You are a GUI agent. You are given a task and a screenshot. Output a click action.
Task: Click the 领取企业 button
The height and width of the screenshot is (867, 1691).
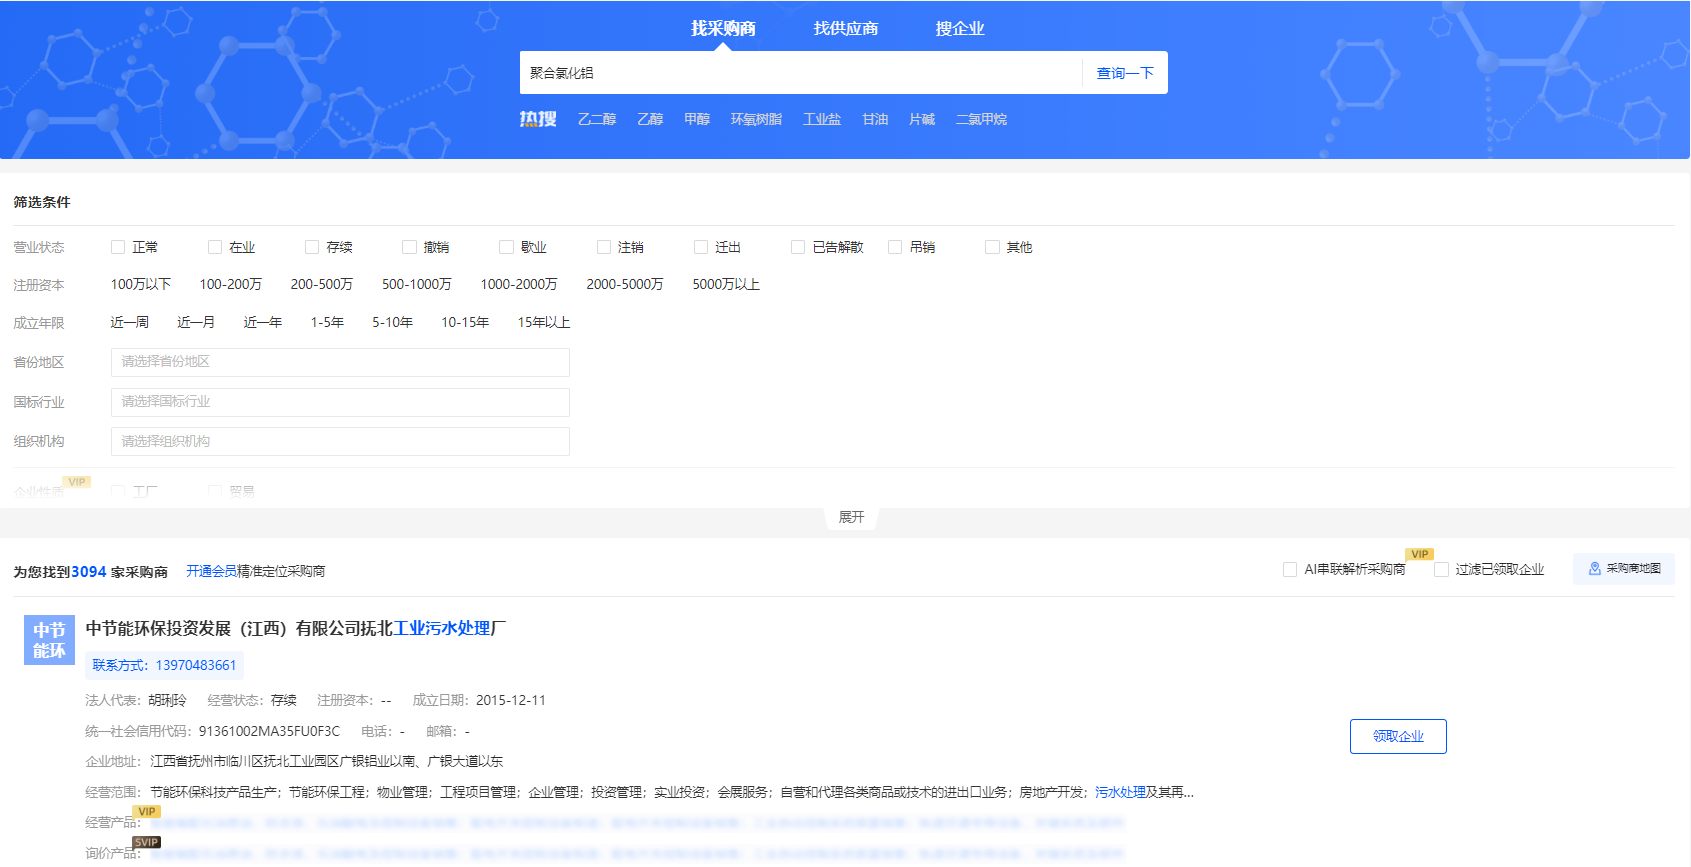click(1397, 736)
